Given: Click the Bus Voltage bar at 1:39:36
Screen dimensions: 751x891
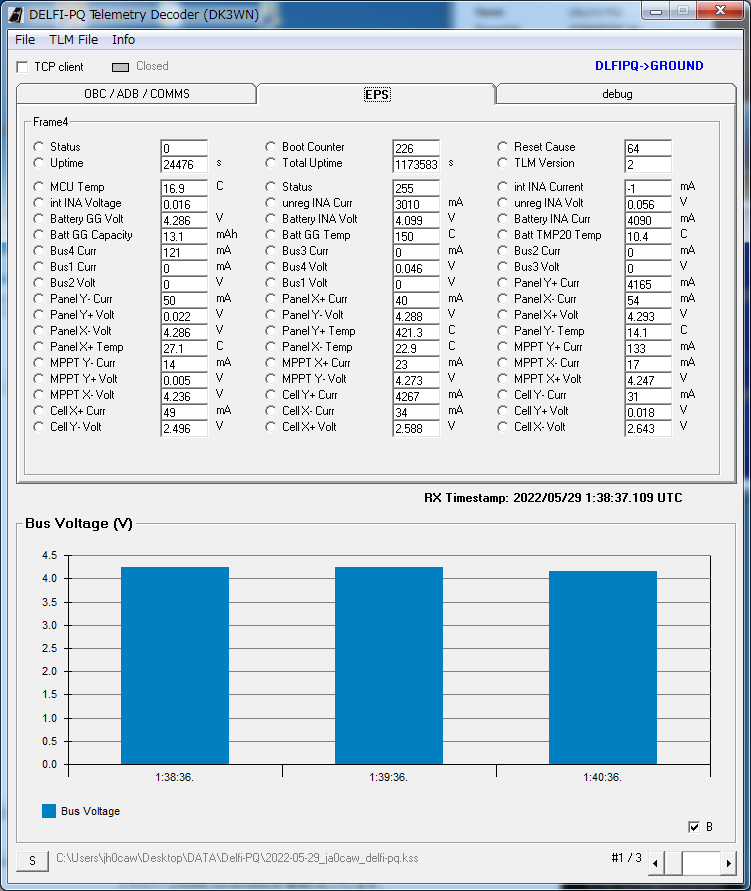Looking at the screenshot, I should pyautogui.click(x=389, y=665).
